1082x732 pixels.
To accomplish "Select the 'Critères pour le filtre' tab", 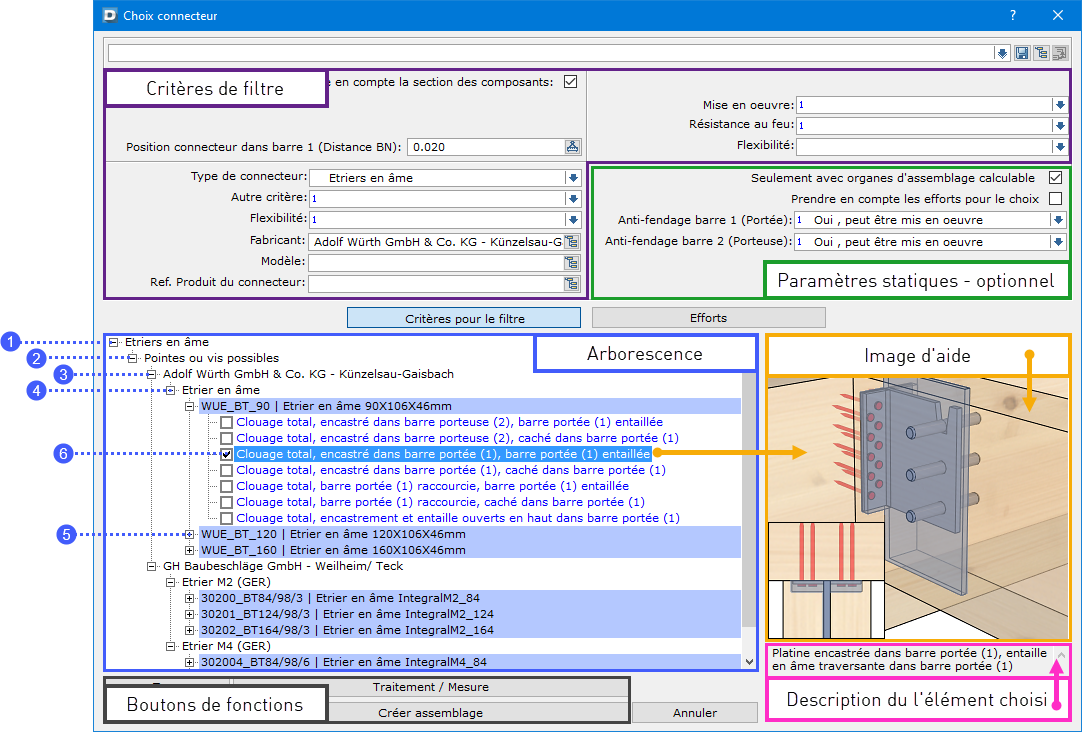I will click(464, 318).
